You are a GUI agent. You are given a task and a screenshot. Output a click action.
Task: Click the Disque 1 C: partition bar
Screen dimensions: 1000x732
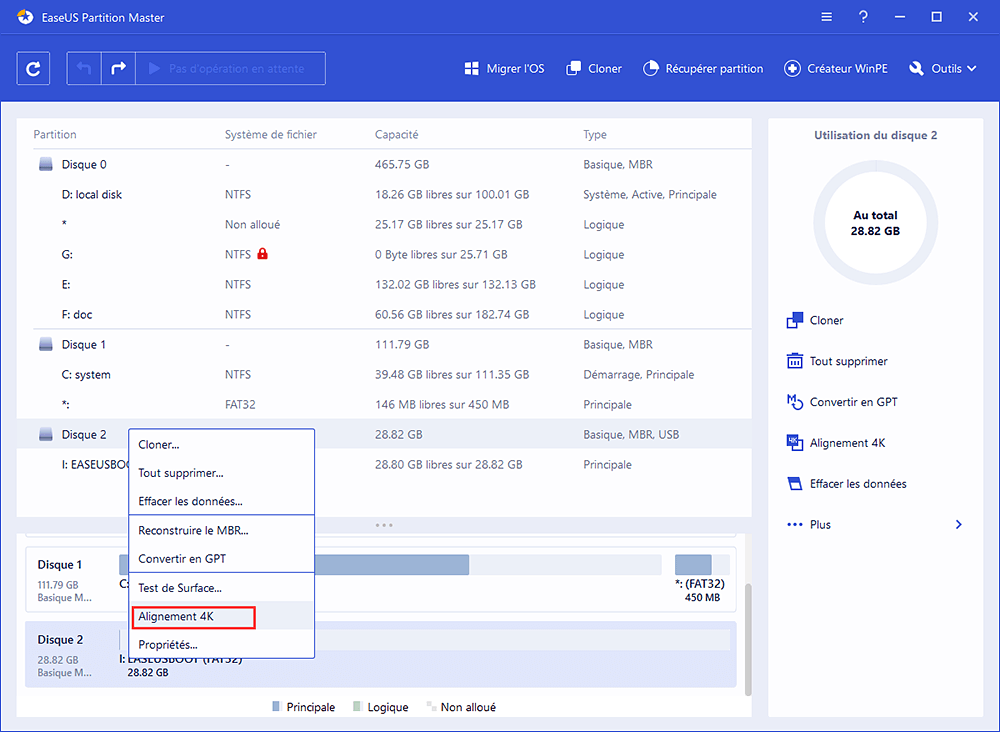pos(392,565)
